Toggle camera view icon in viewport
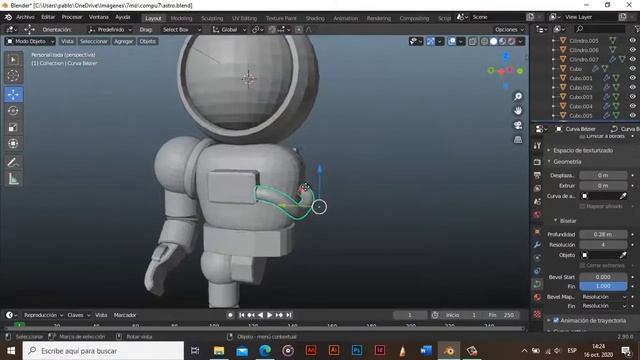 pos(518,125)
